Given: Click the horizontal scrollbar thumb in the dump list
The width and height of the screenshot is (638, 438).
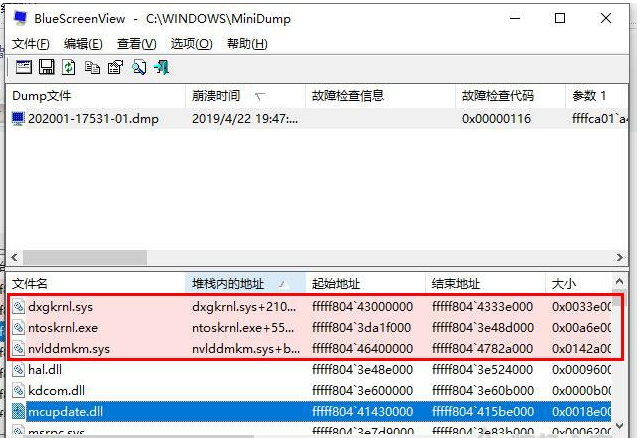Looking at the screenshot, I should point(85,257).
